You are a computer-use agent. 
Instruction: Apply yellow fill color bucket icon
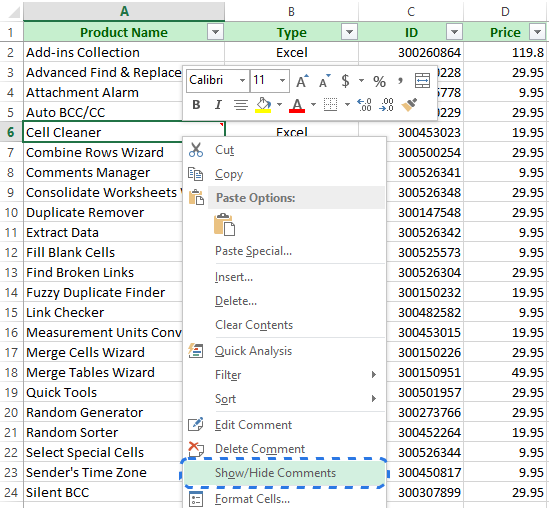263,105
